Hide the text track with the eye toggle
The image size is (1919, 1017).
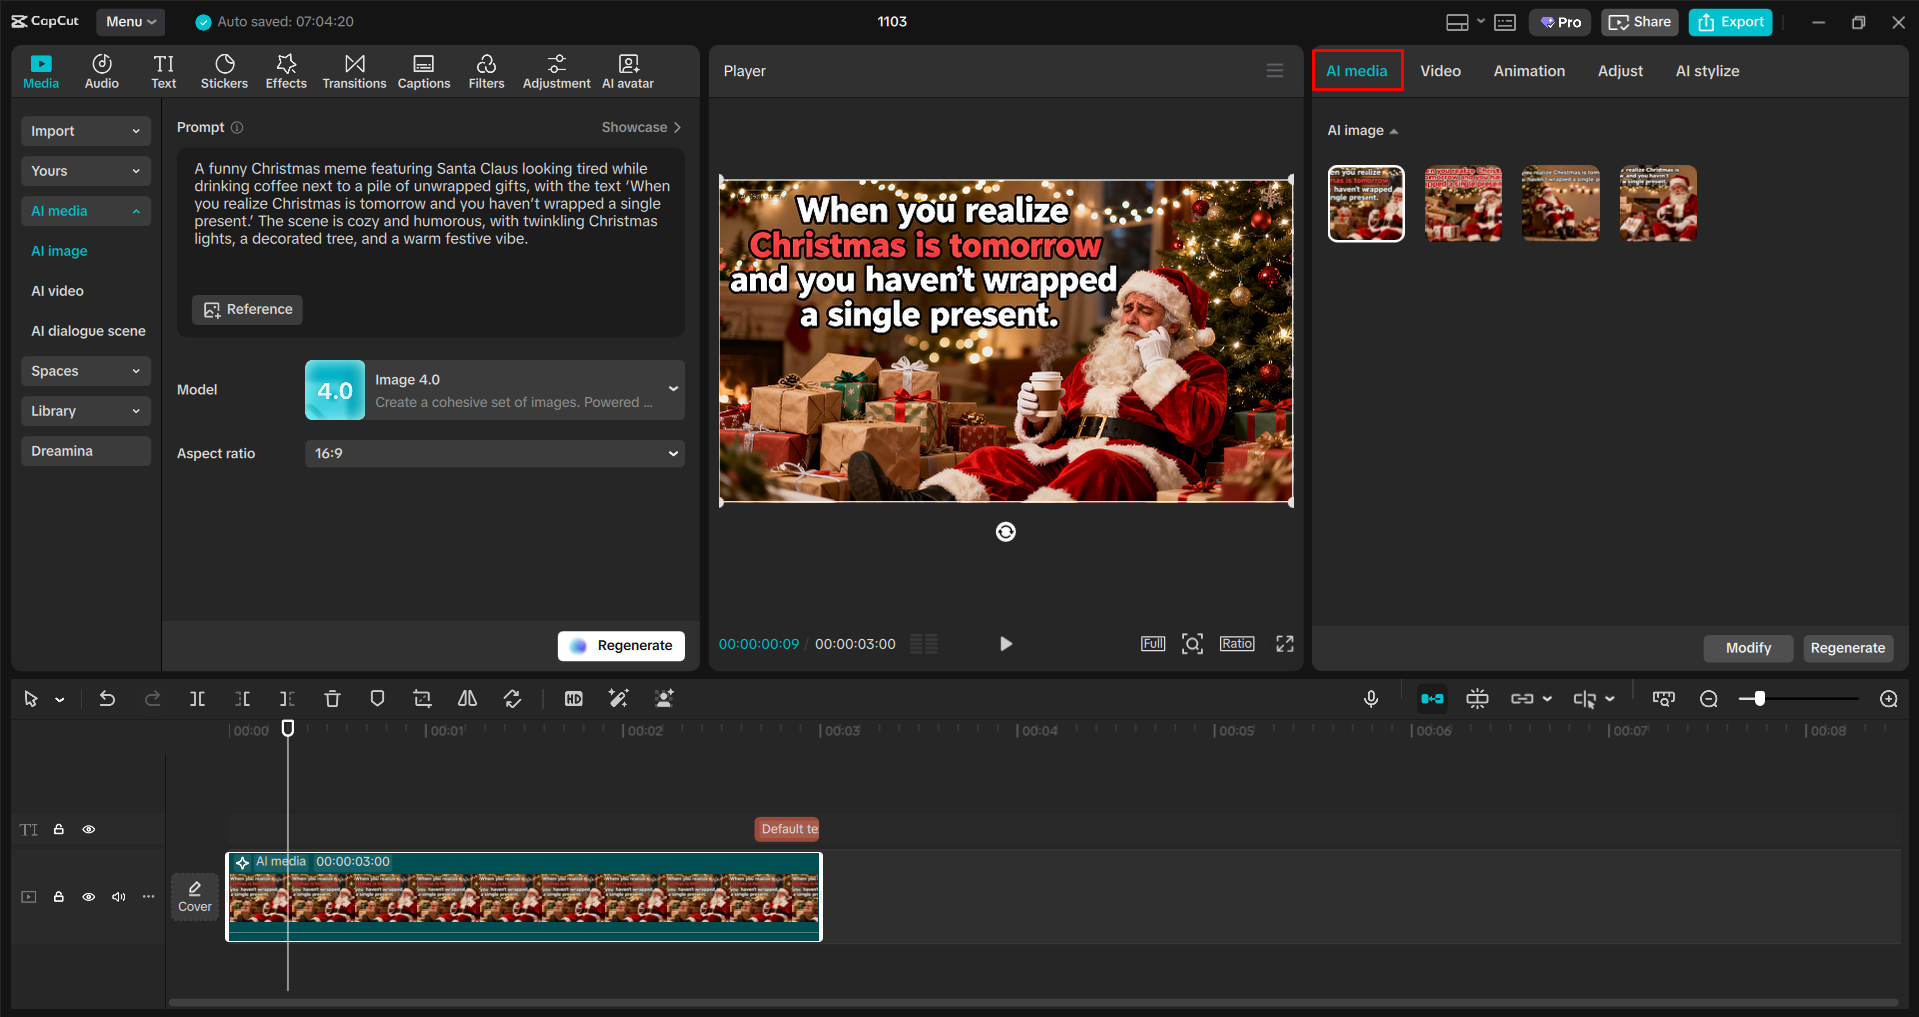[88, 829]
